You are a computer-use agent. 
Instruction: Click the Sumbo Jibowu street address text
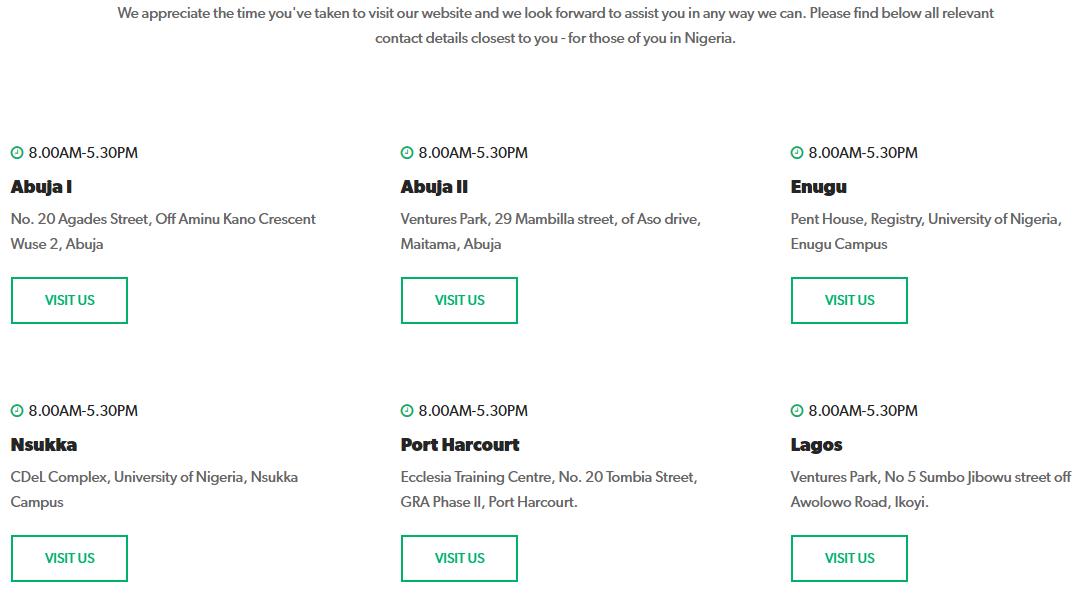click(x=931, y=489)
